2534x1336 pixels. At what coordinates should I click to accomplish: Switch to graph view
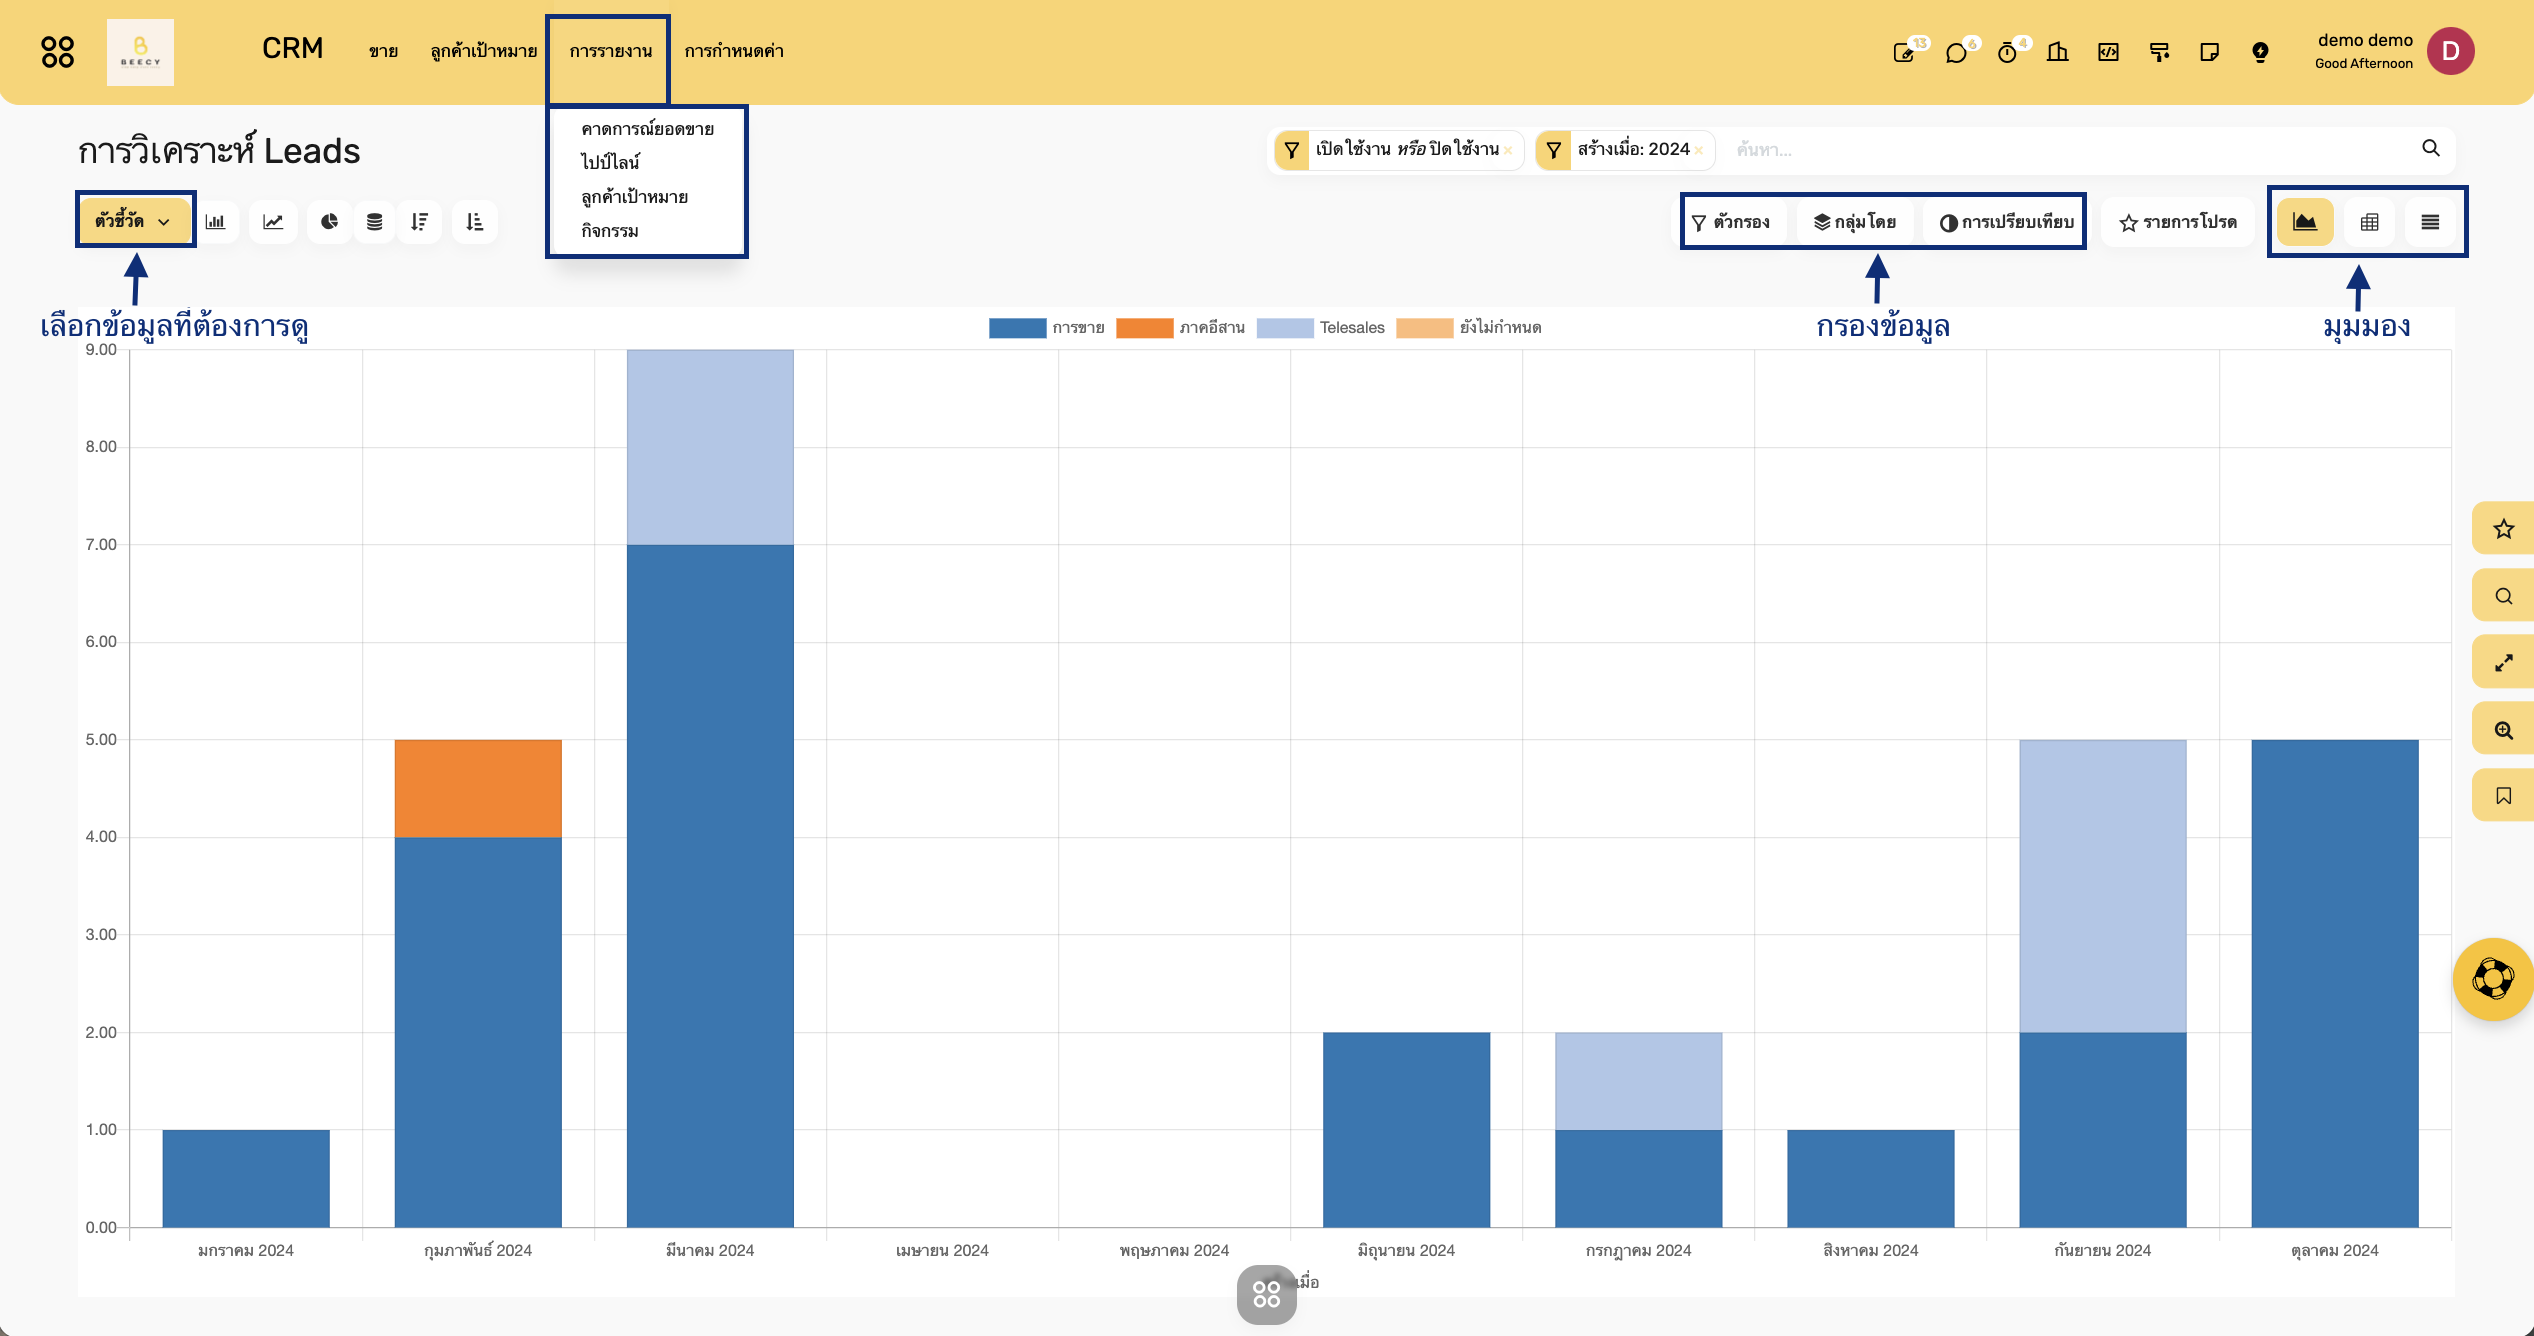tap(2305, 222)
